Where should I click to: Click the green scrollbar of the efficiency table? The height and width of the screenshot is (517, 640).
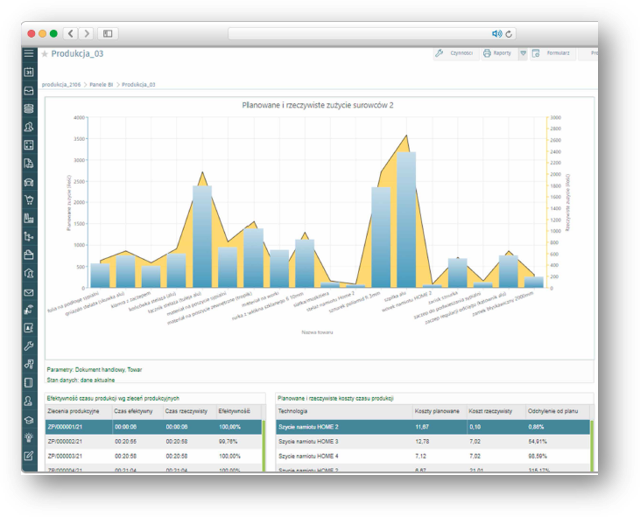point(264,446)
